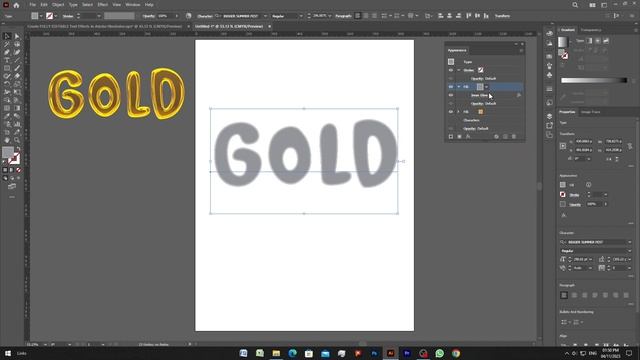
Task: Open stroke swatch dropdown in control bar
Action: click(56, 16)
